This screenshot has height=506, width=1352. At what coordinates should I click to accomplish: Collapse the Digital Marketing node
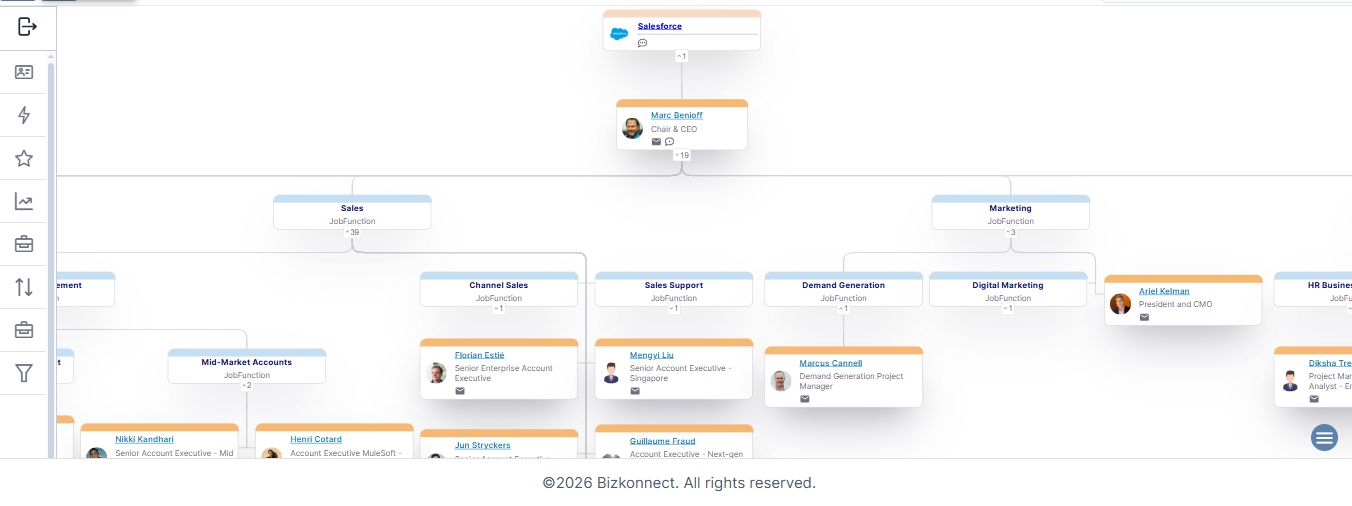tap(1007, 308)
